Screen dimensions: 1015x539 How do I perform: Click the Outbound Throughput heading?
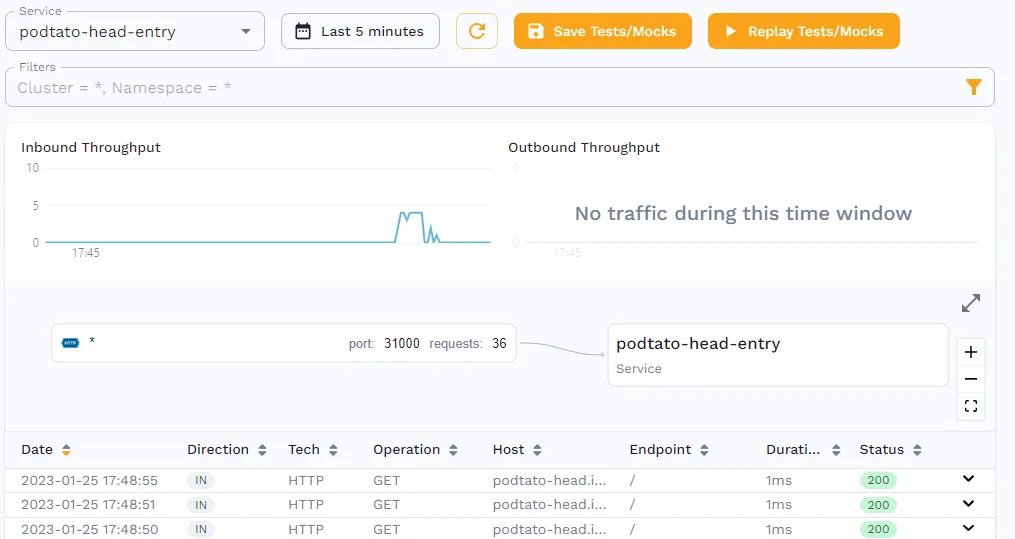[x=584, y=148]
